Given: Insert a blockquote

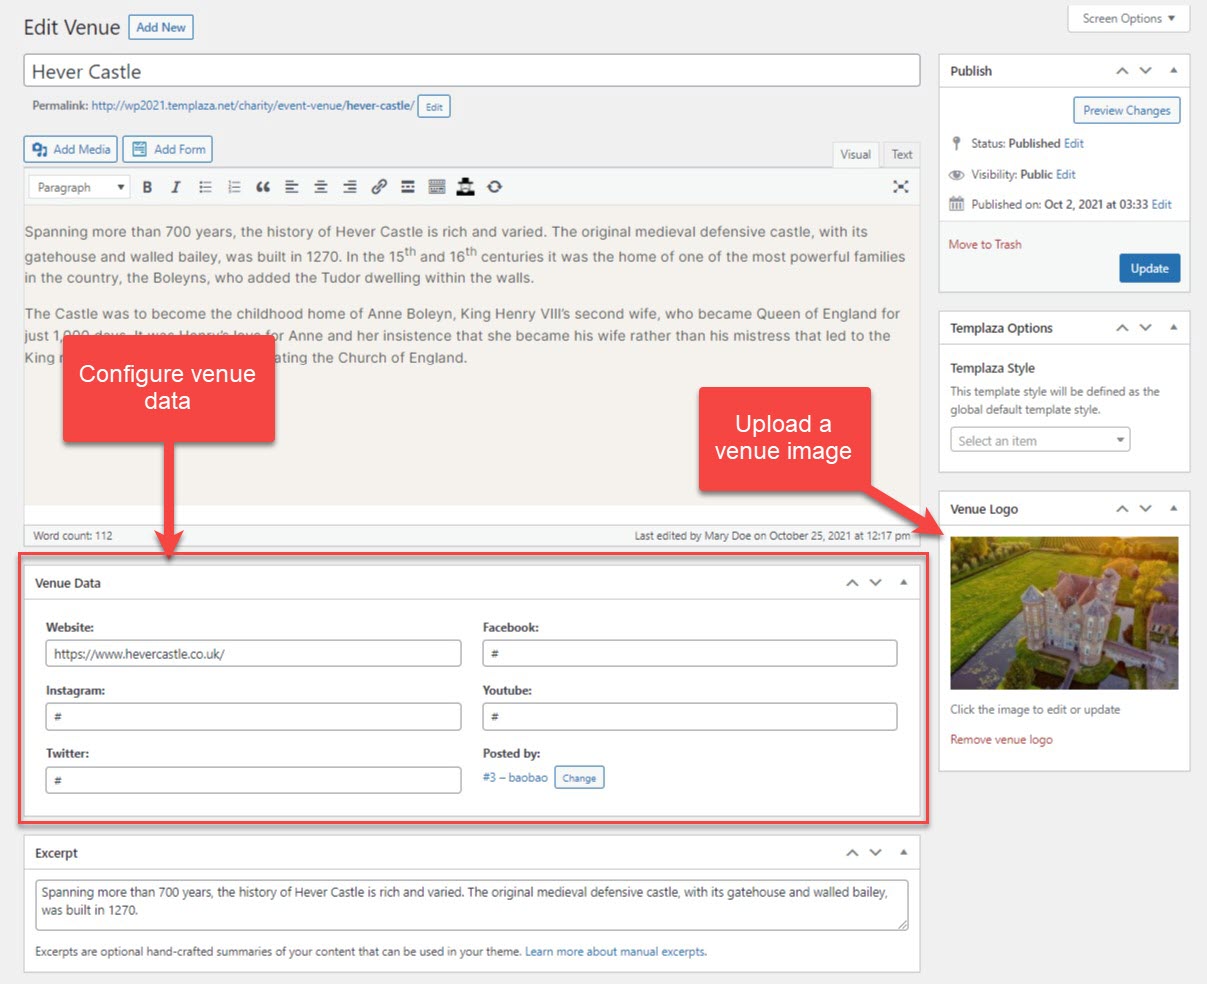Looking at the screenshot, I should (x=263, y=187).
